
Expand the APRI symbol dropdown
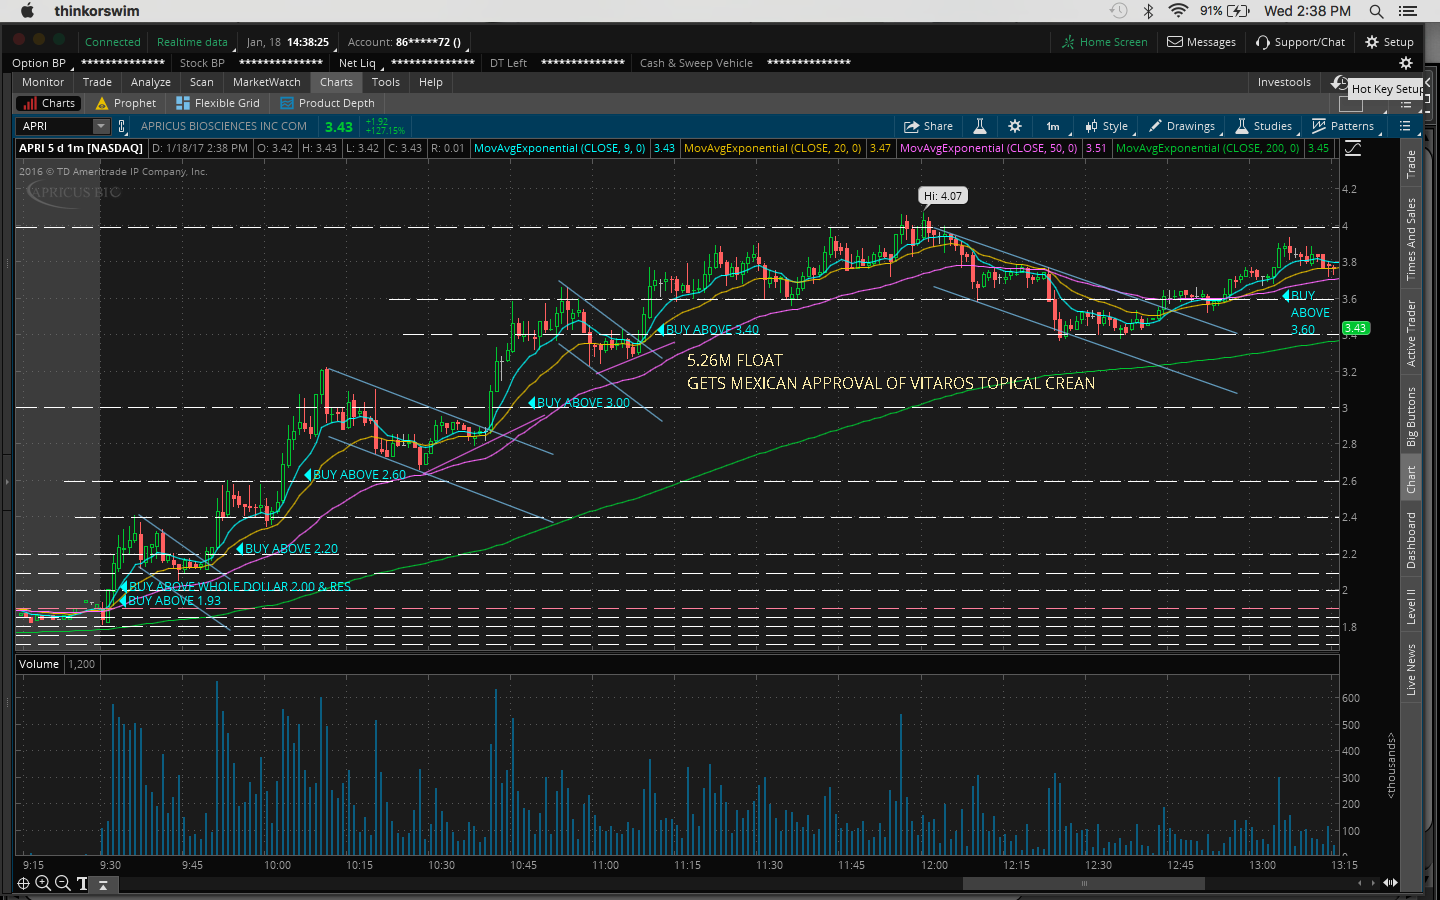(x=101, y=126)
